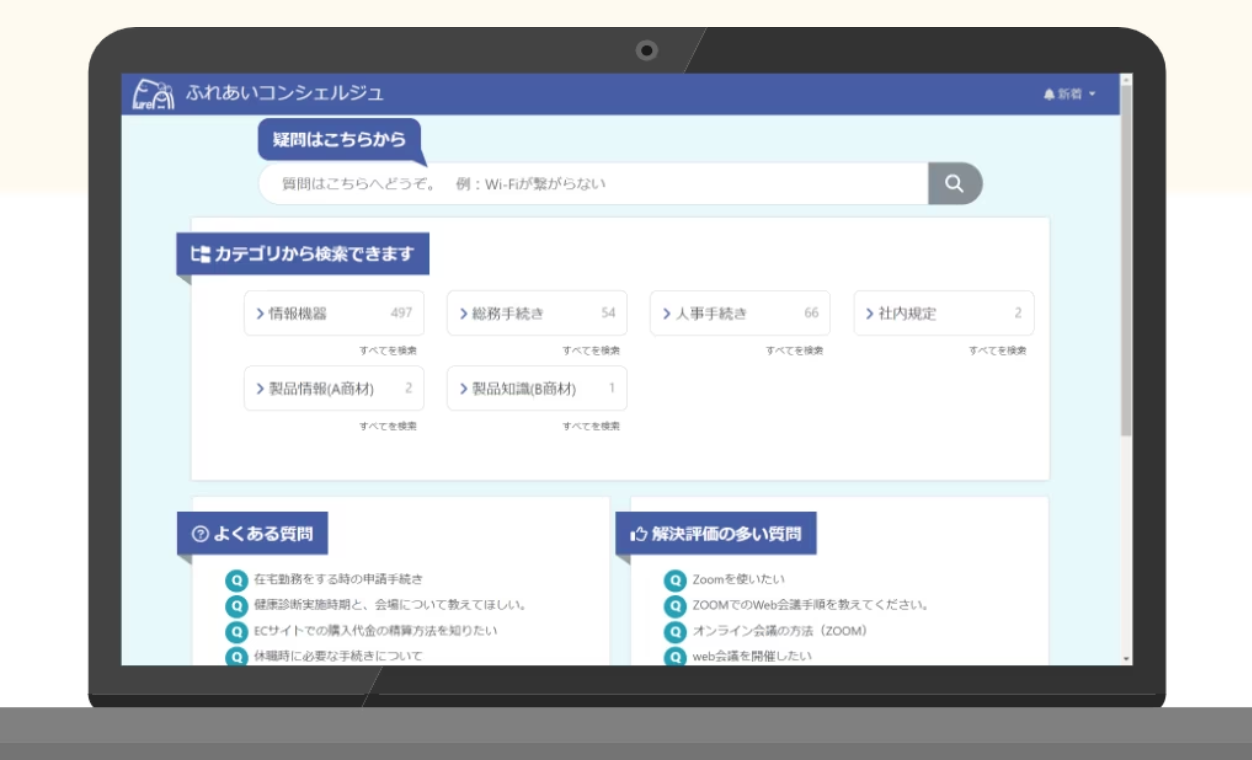Screen dimensions: 1252x760
Task: Expand the 人事手続き category
Action: pyautogui.click(x=739, y=313)
